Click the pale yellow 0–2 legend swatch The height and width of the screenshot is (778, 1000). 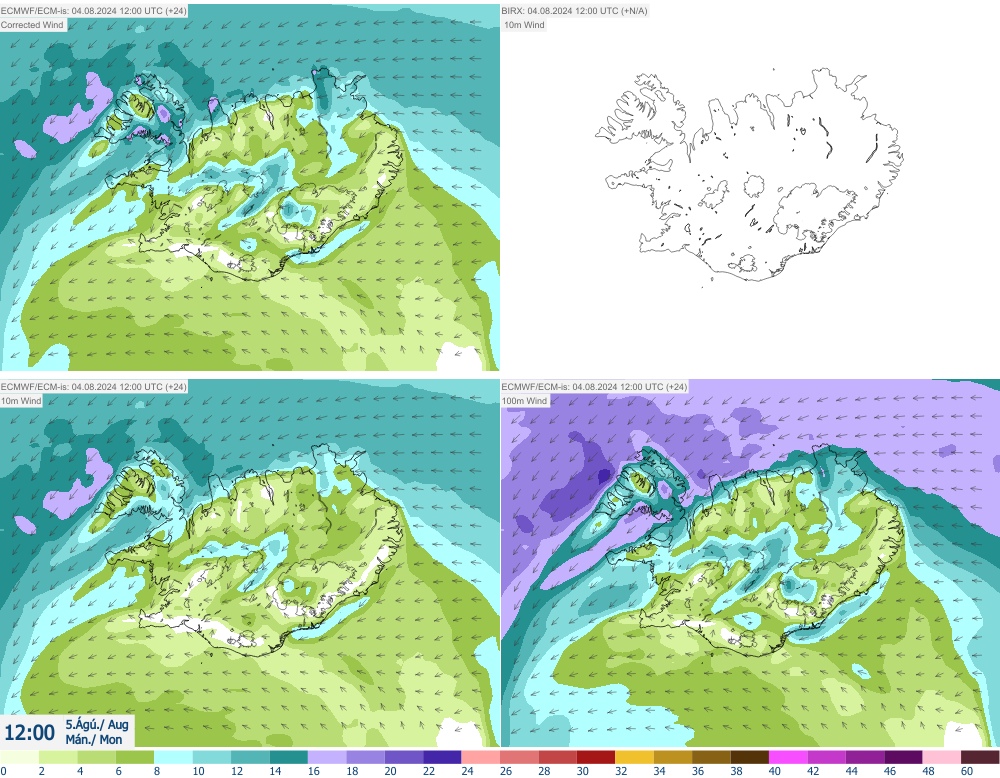pos(20,757)
